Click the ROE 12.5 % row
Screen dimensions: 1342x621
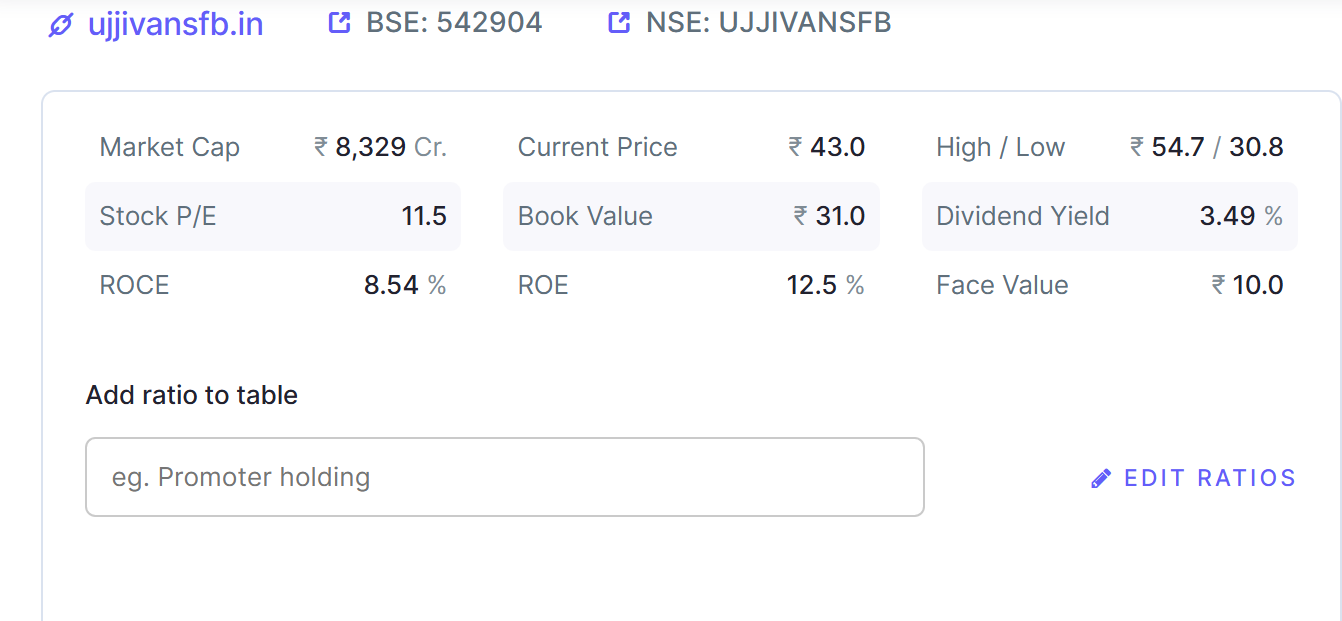pos(691,285)
